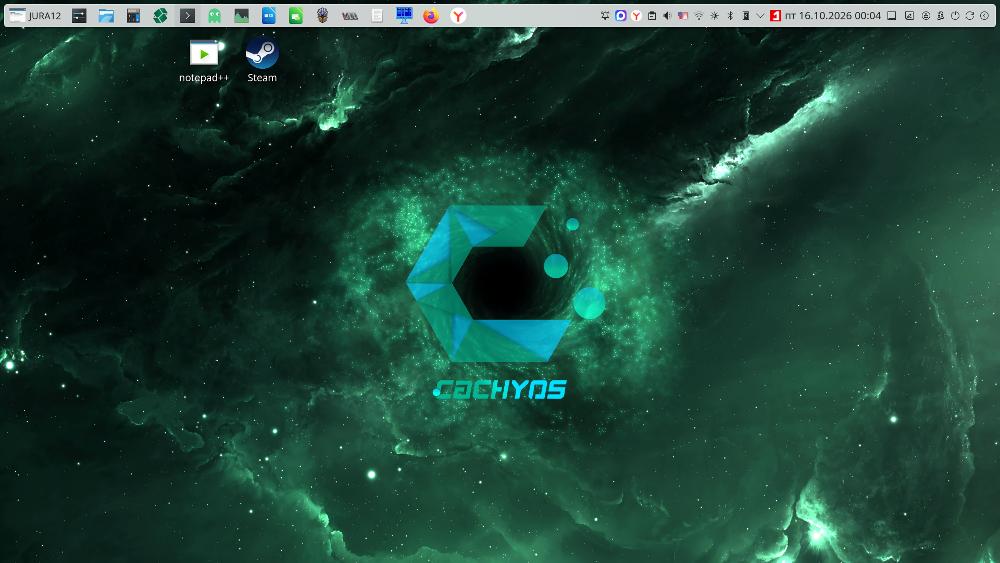Open the system settings sliders icon
Screen dimensions: 1000x563
point(79,15)
